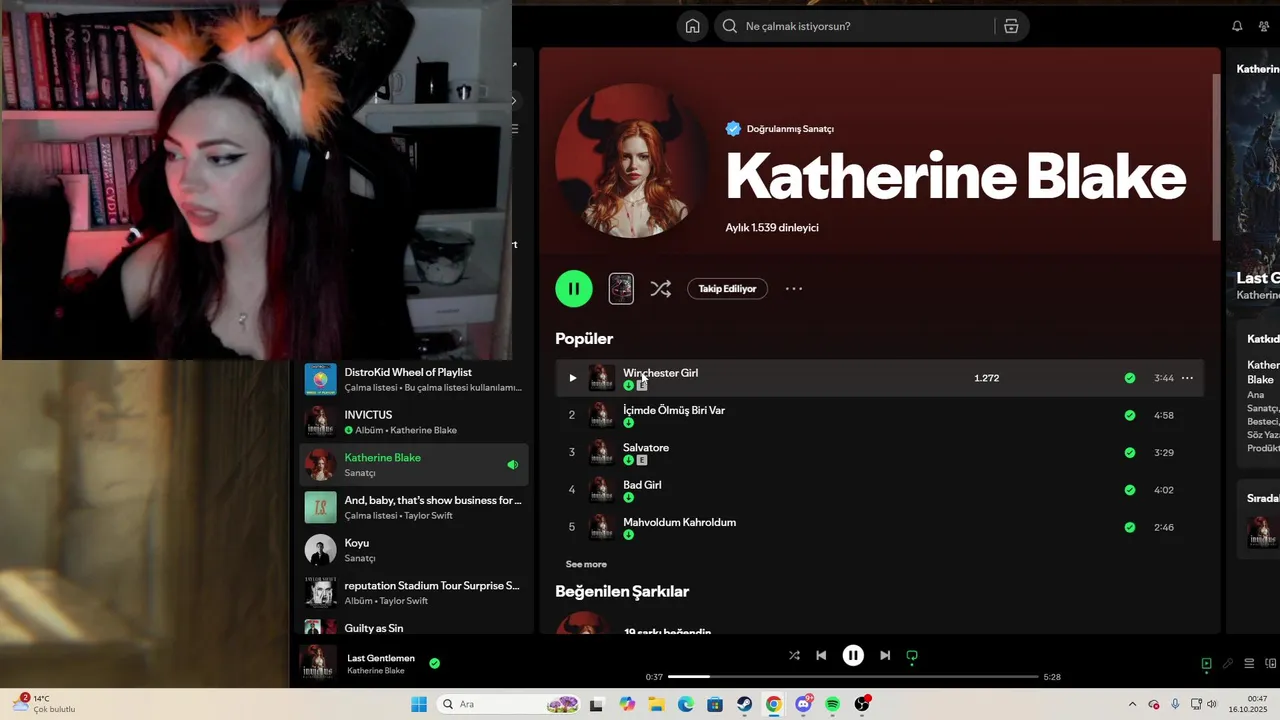Click the Browse icon inside the search bar
The image size is (1280, 720).
point(1011,26)
